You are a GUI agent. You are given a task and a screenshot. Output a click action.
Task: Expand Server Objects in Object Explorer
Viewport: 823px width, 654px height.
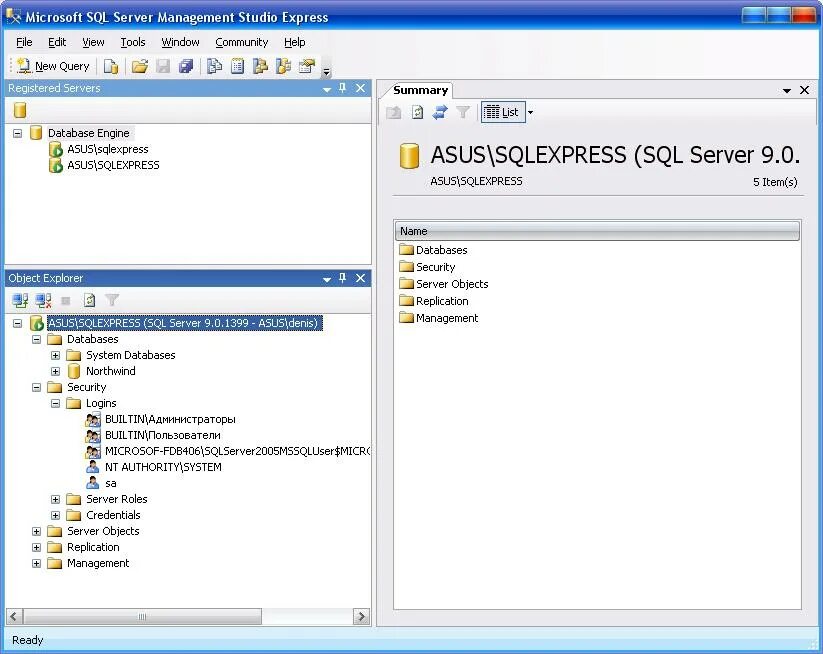click(x=36, y=531)
